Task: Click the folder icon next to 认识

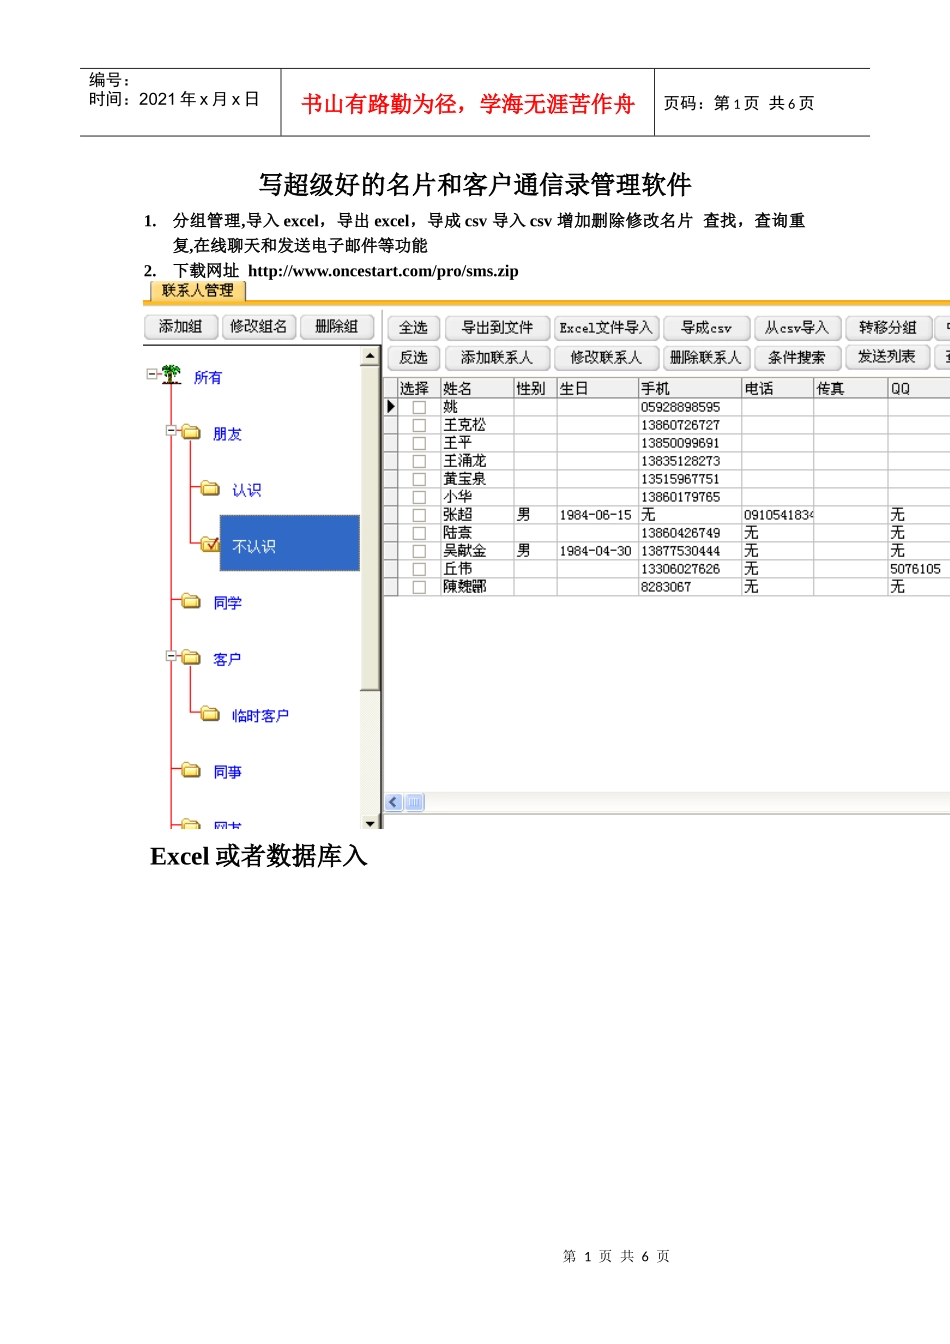Action: 210,488
